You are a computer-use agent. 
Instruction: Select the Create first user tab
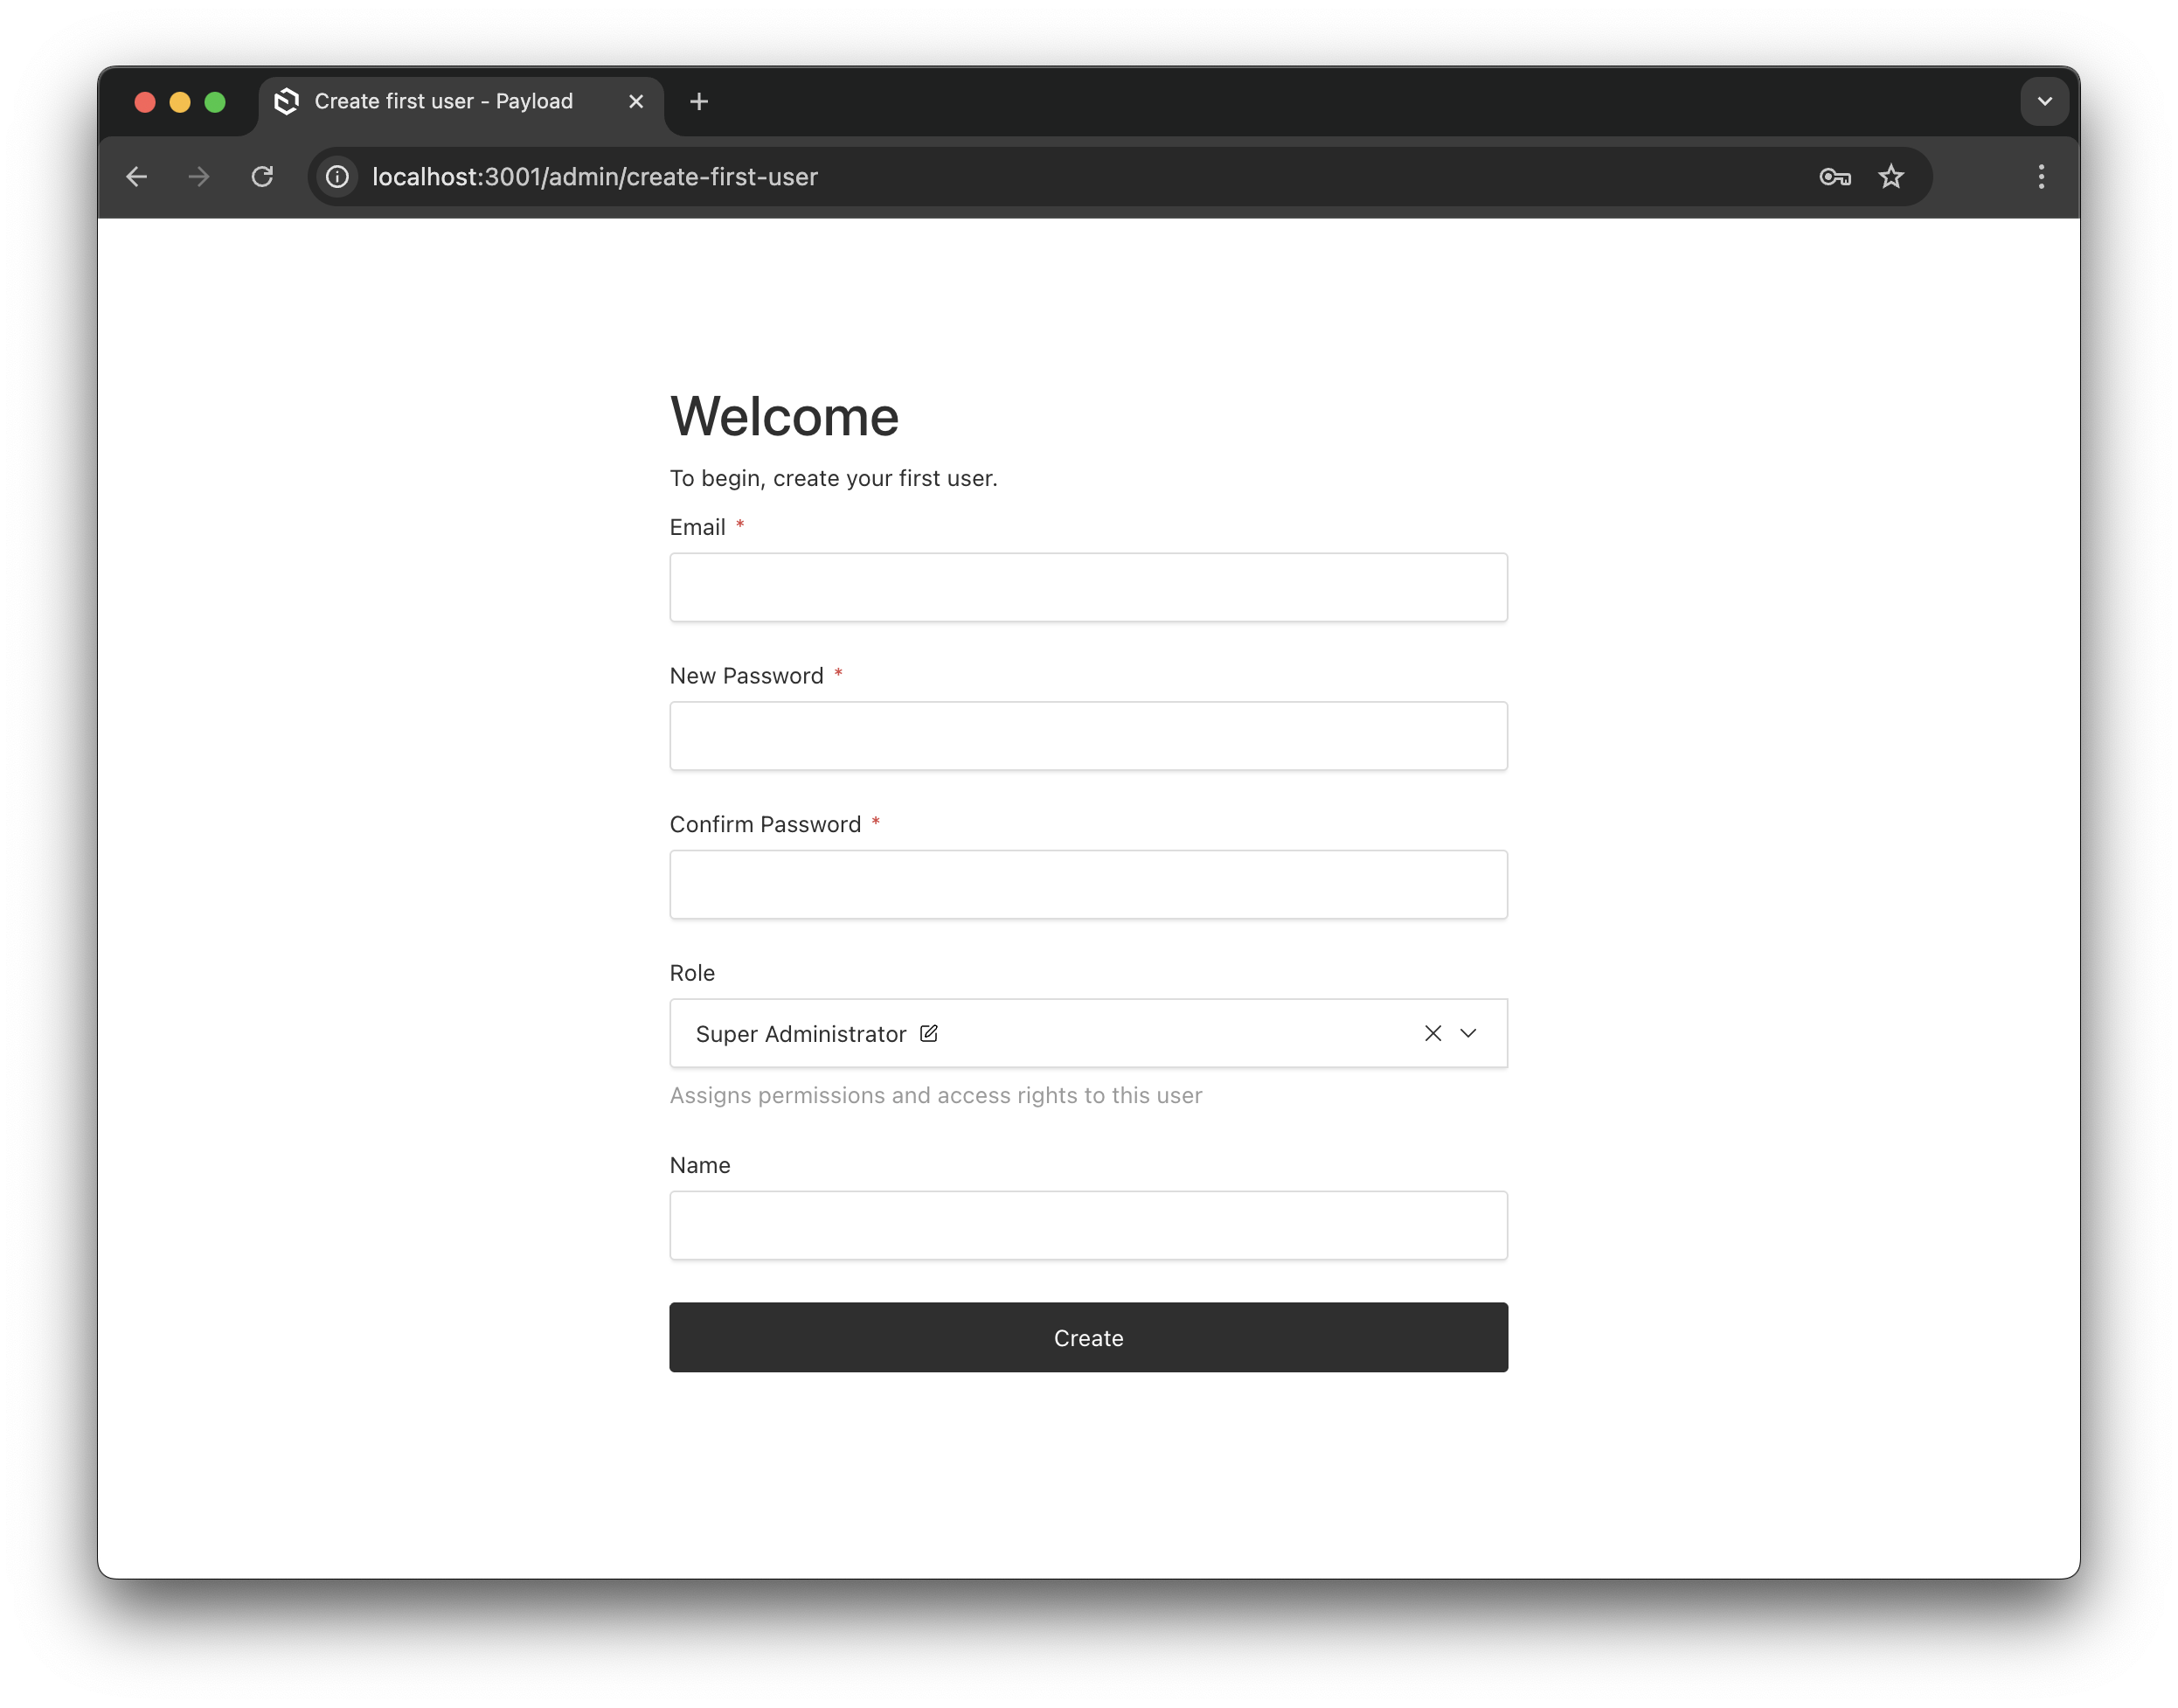click(443, 102)
